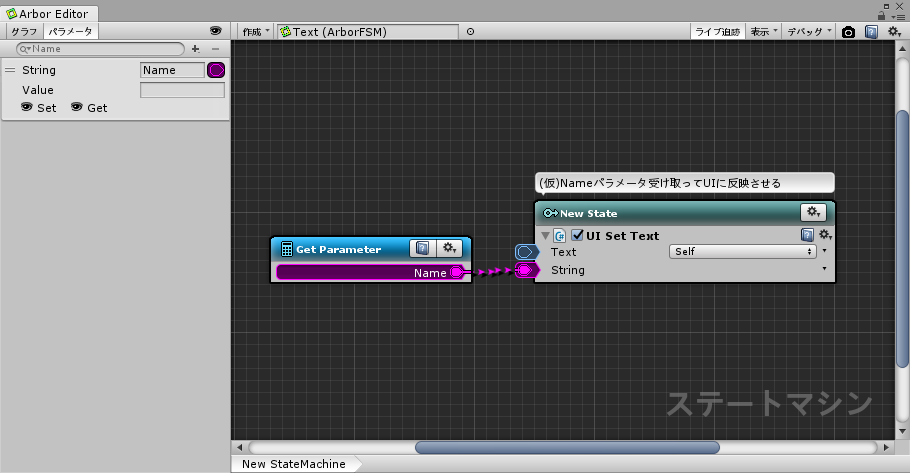Toggle the eye icon beside Get

pyautogui.click(x=77, y=108)
